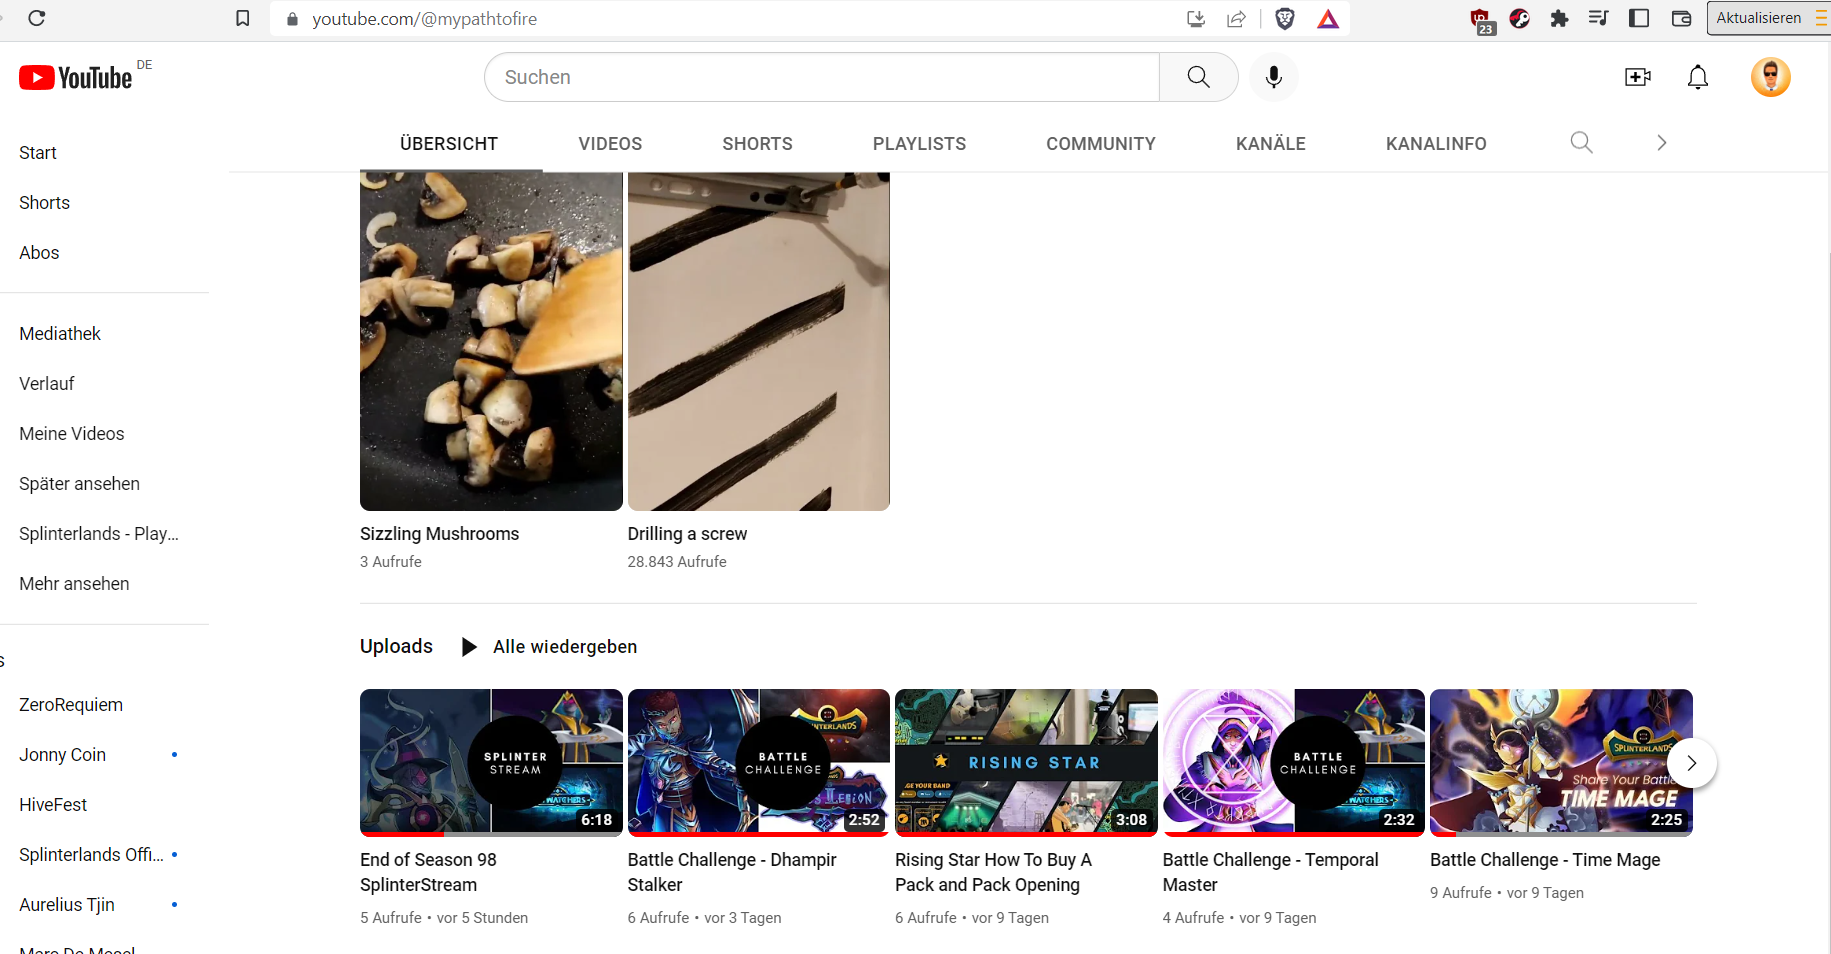The image size is (1831, 954).
Task: Reload the page with the browser refresh icon
Action: coord(37,18)
